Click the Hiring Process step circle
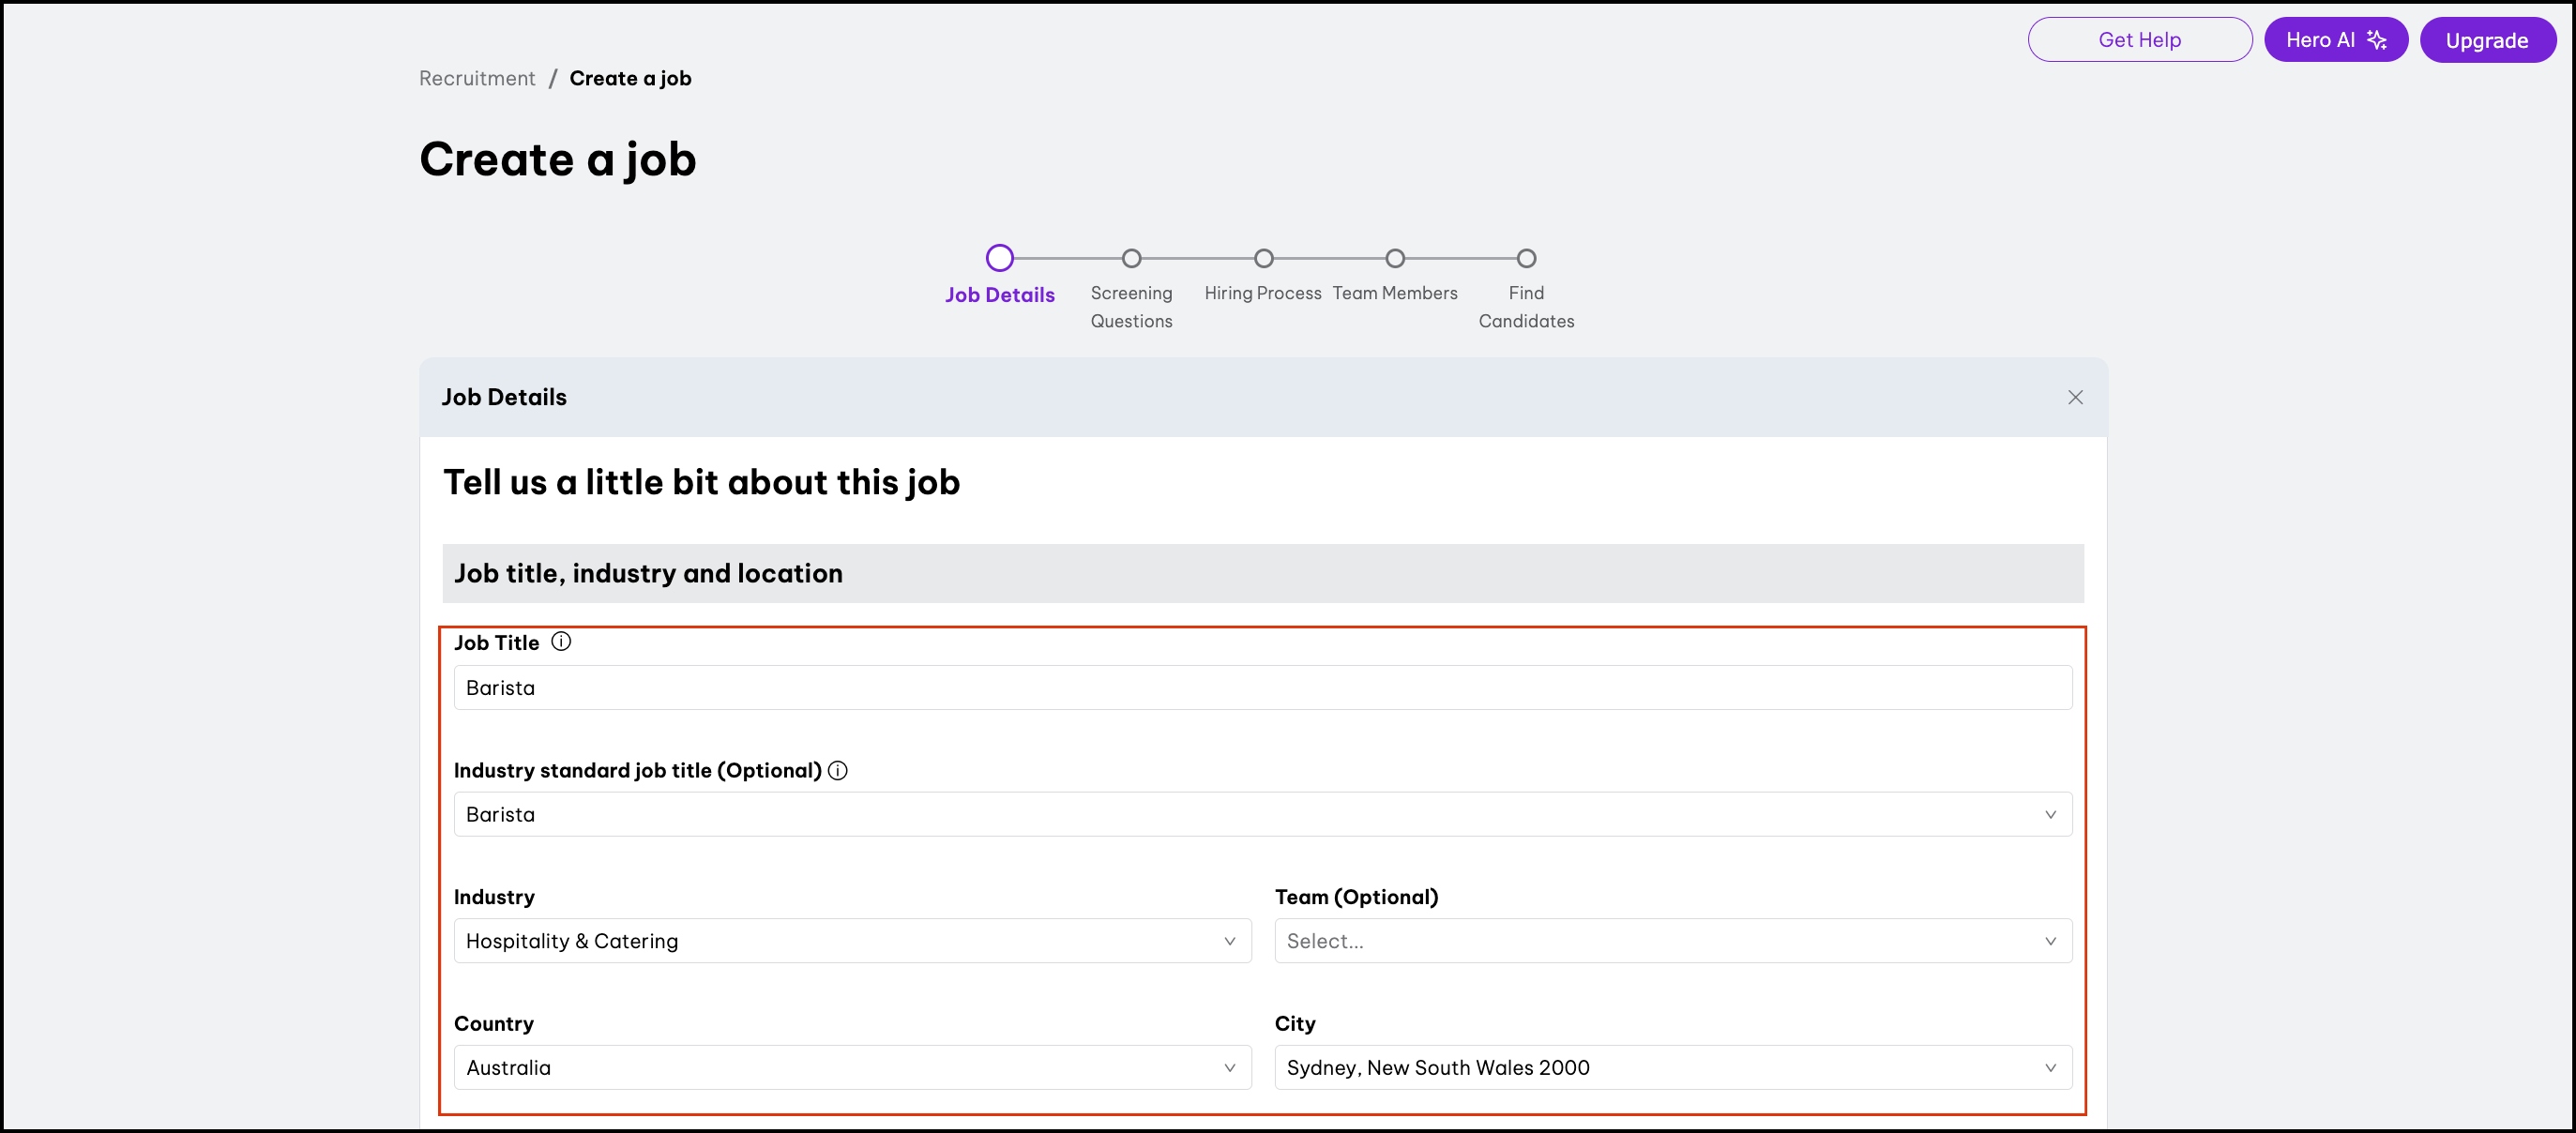This screenshot has width=2576, height=1133. 1263,258
